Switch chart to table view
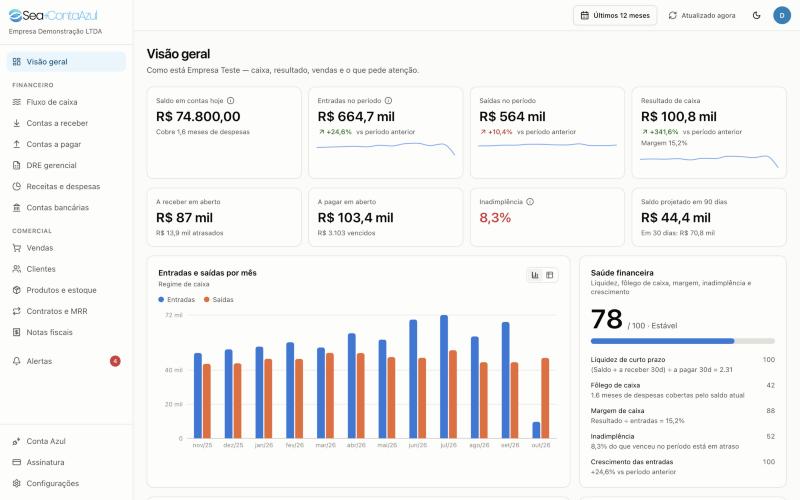Viewport: 800px width, 500px height. coord(549,275)
